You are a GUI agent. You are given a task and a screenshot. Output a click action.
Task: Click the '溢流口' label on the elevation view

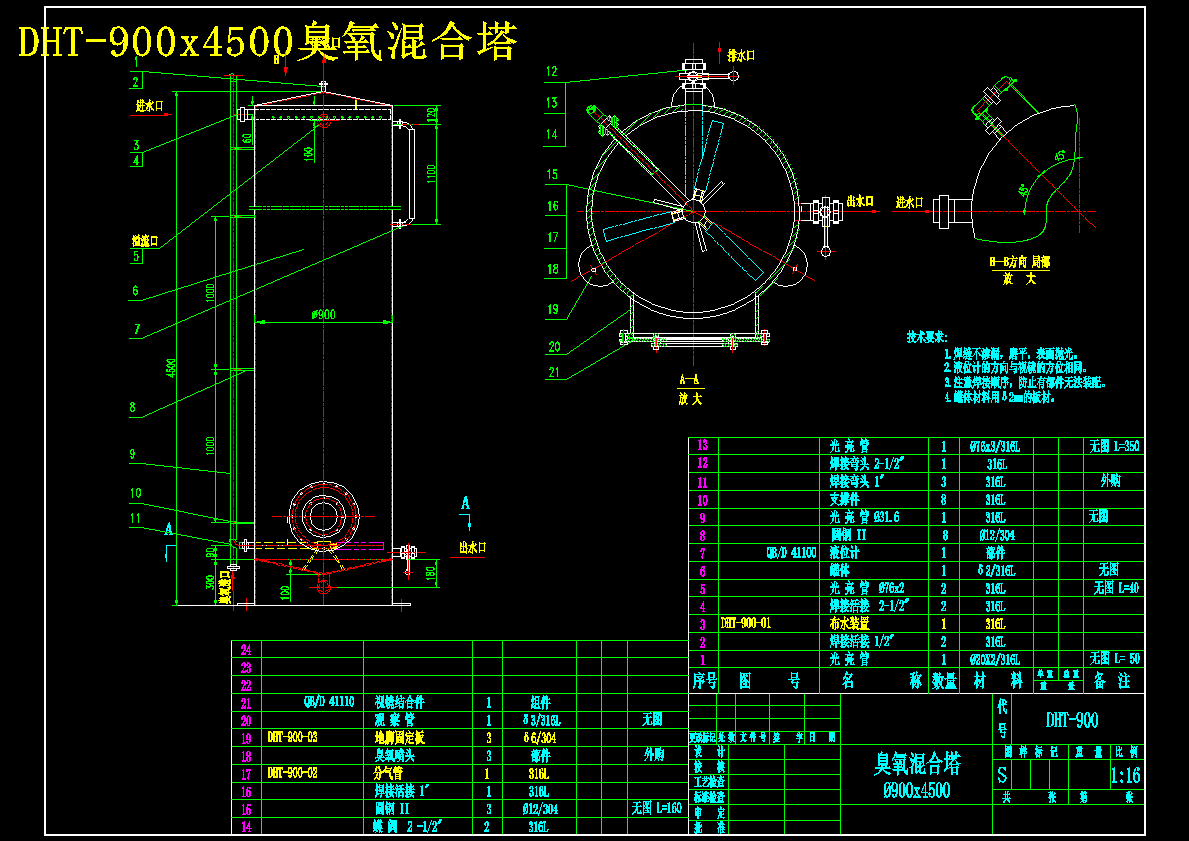pyautogui.click(x=145, y=241)
